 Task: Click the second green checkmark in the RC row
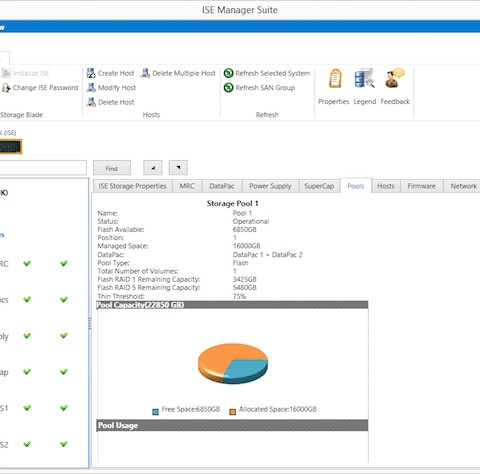click(x=64, y=263)
